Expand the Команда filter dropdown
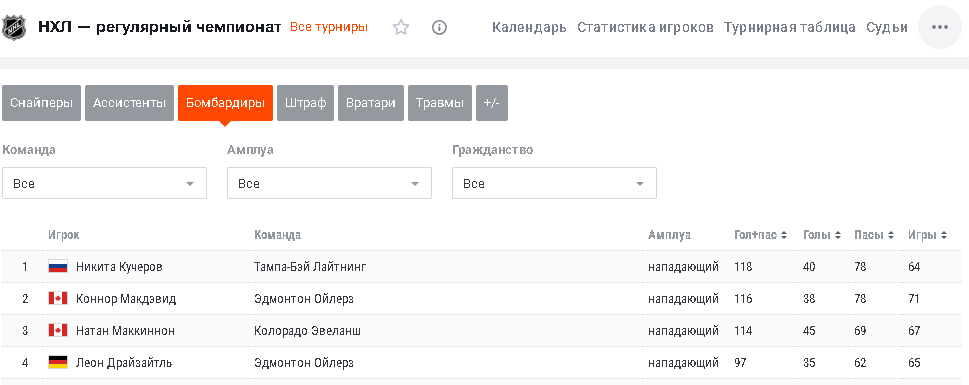Screen dimensions: 969x385 tap(104, 184)
